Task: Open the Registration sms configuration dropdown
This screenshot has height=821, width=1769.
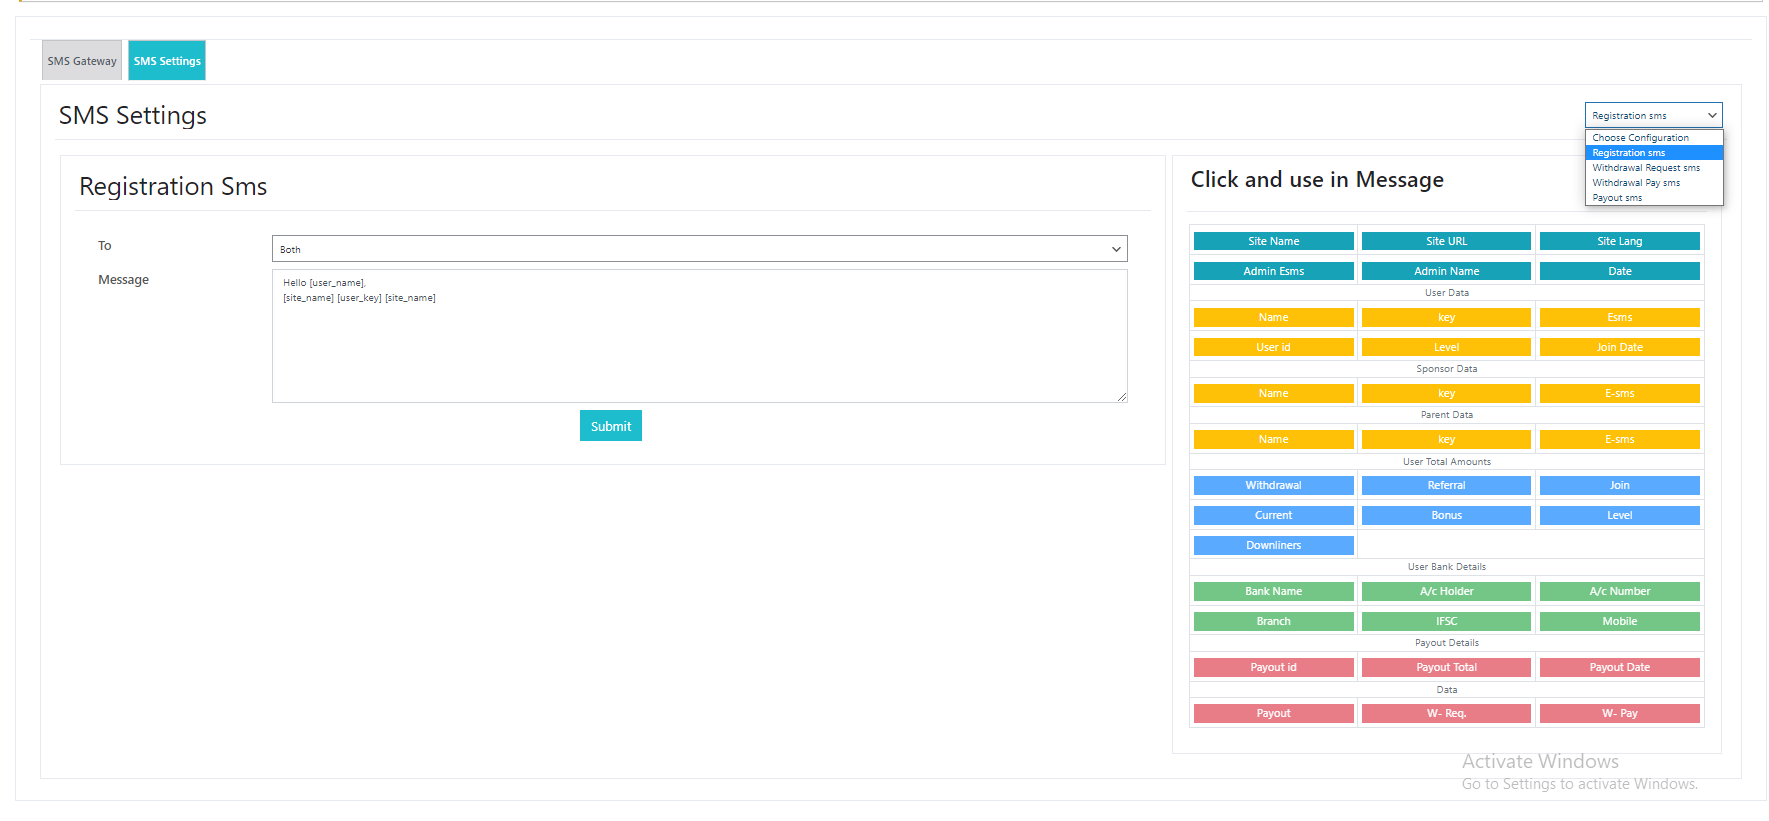Action: tap(1652, 116)
